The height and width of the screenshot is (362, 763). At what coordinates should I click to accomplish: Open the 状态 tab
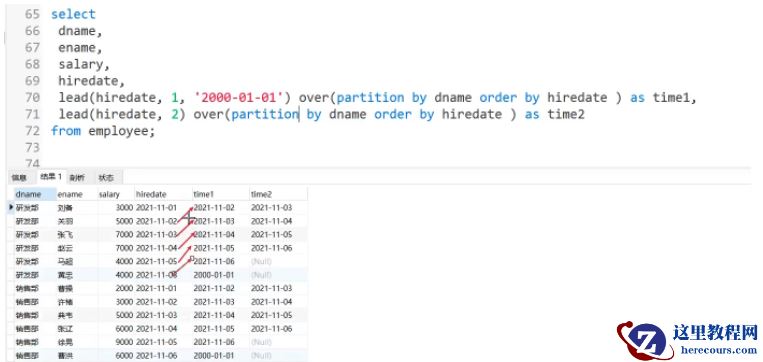(106, 178)
